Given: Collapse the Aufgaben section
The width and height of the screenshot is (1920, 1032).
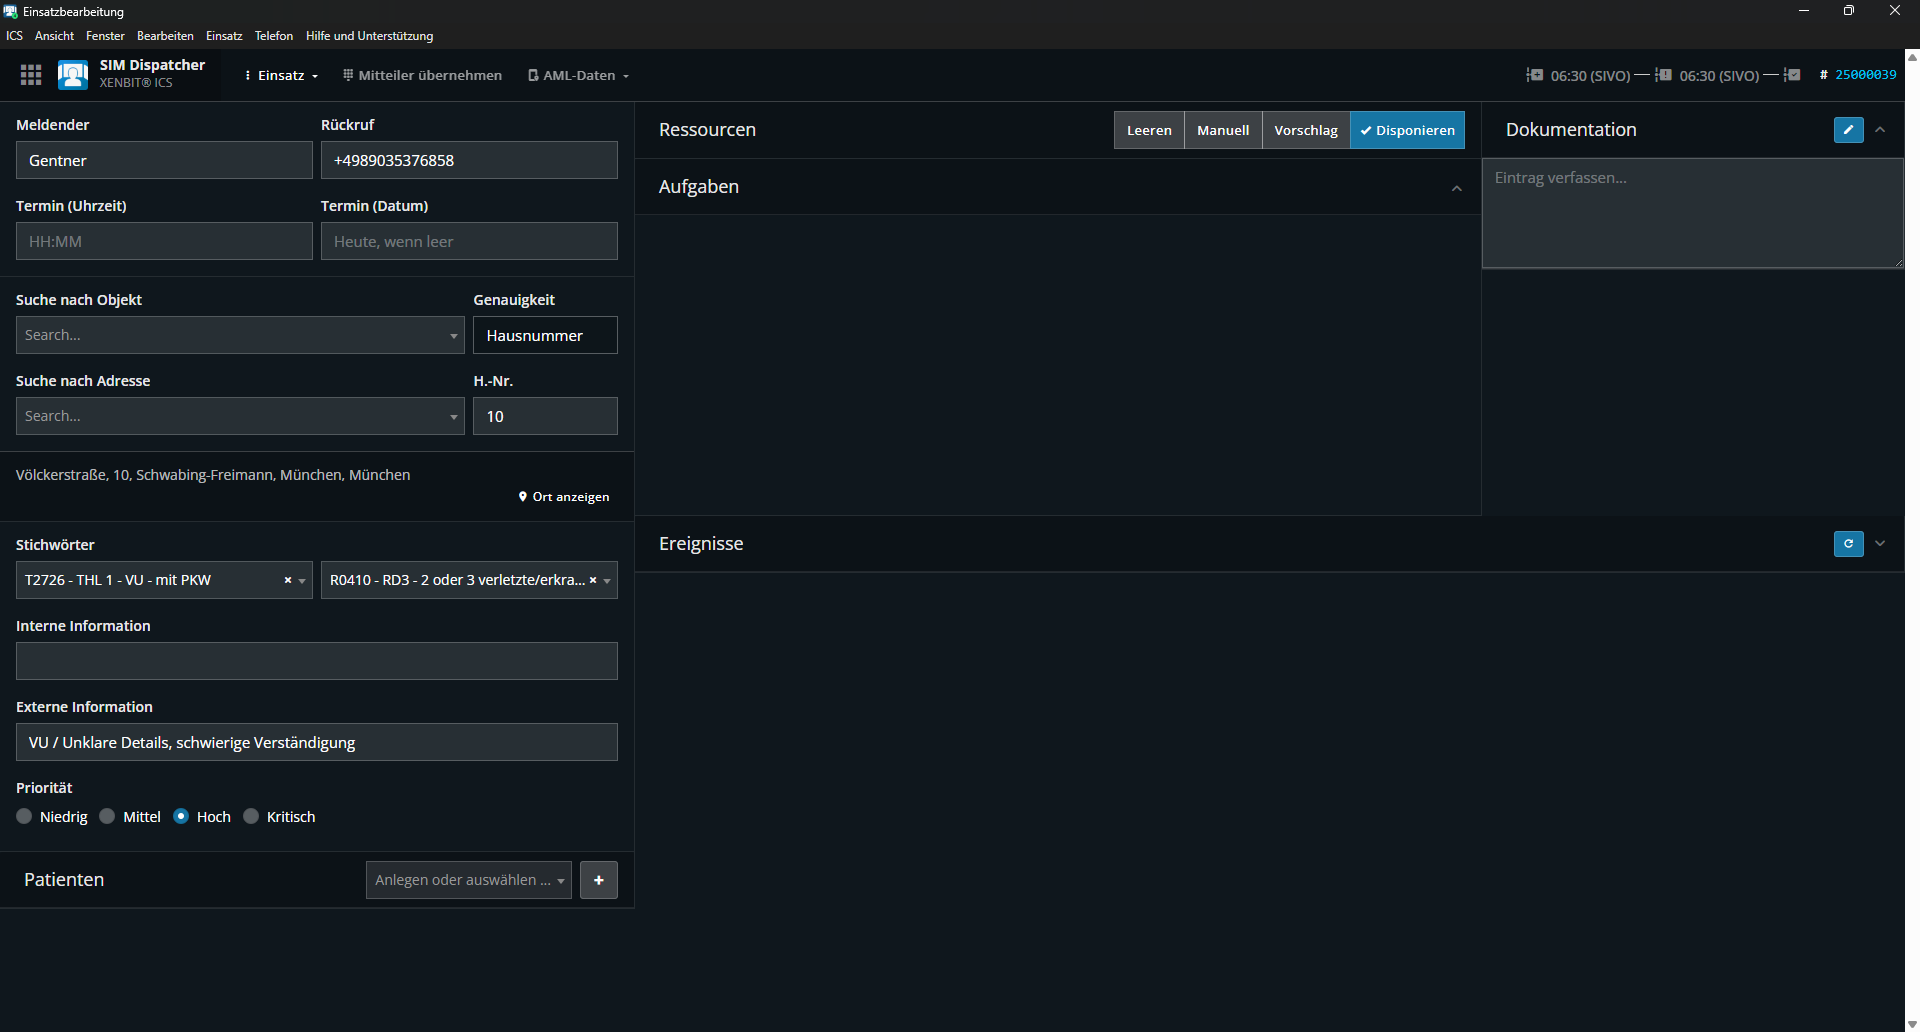Looking at the screenshot, I should (x=1456, y=188).
